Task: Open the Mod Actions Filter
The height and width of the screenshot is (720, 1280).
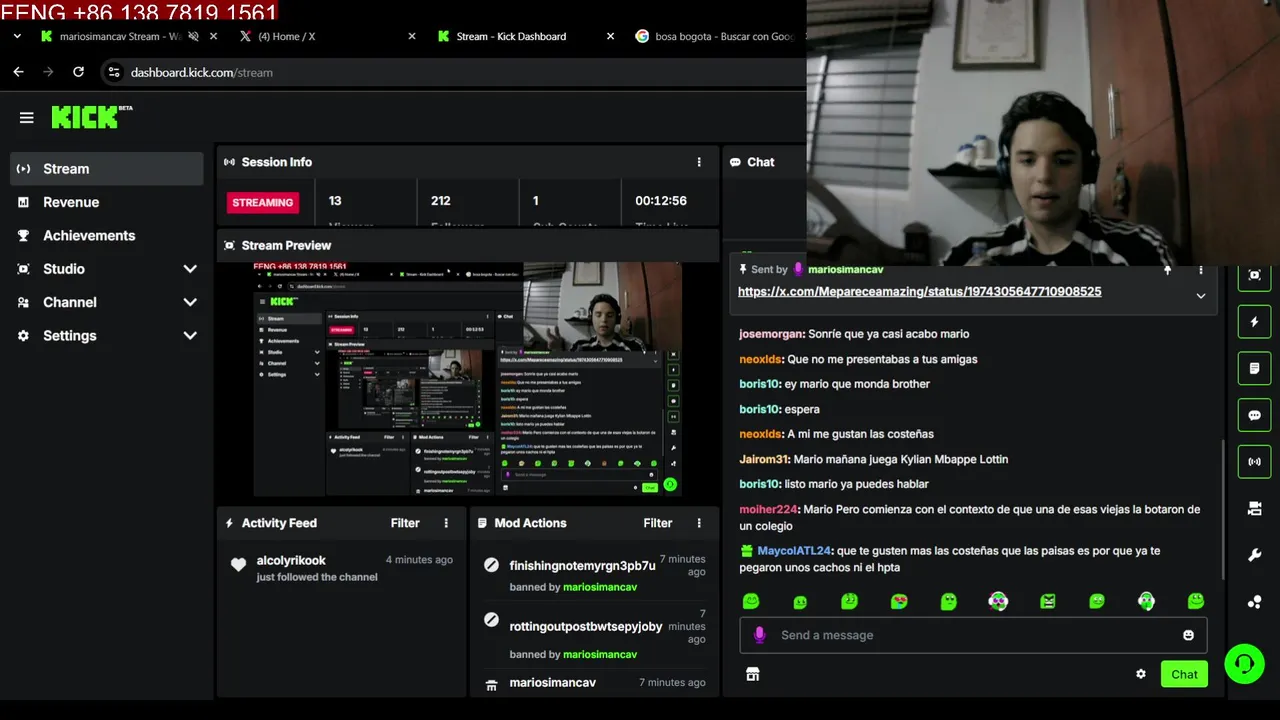Action: coord(658,523)
